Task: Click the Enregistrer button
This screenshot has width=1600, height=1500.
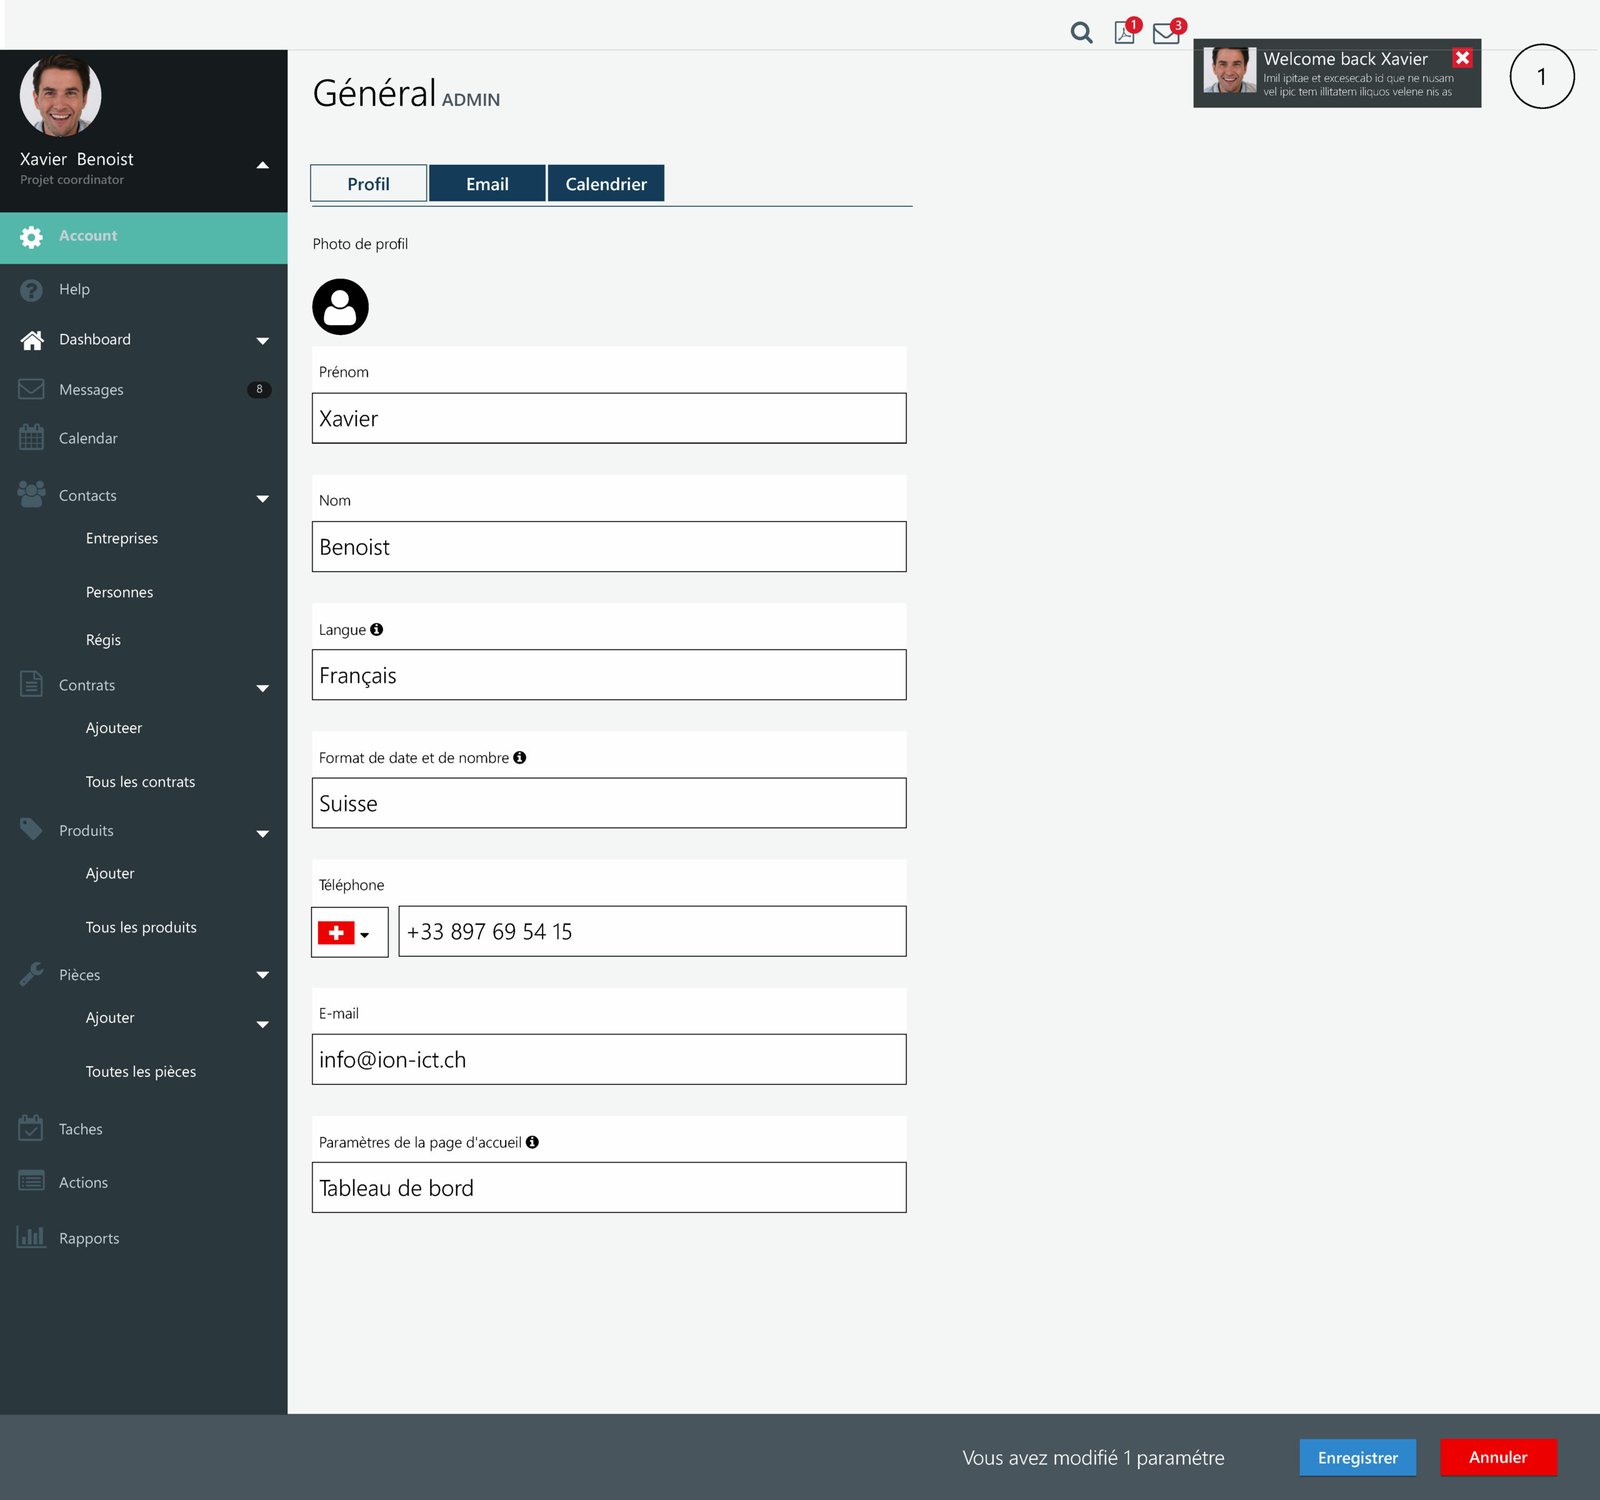Action: coord(1357,1457)
